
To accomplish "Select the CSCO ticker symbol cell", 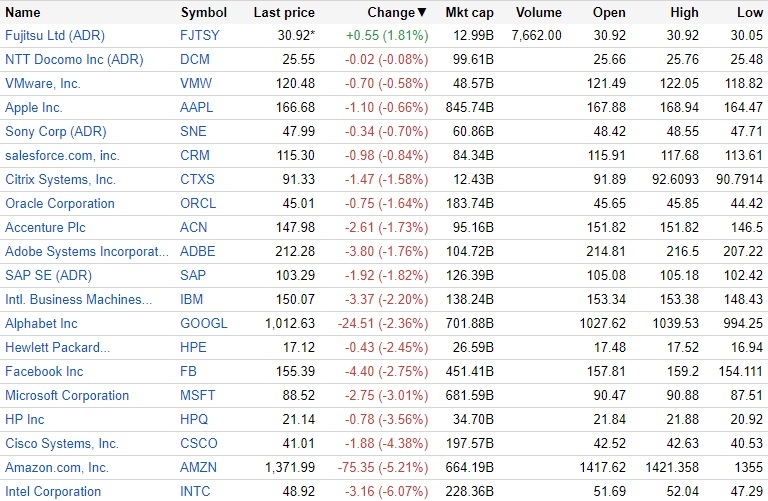I will click(x=199, y=444).
